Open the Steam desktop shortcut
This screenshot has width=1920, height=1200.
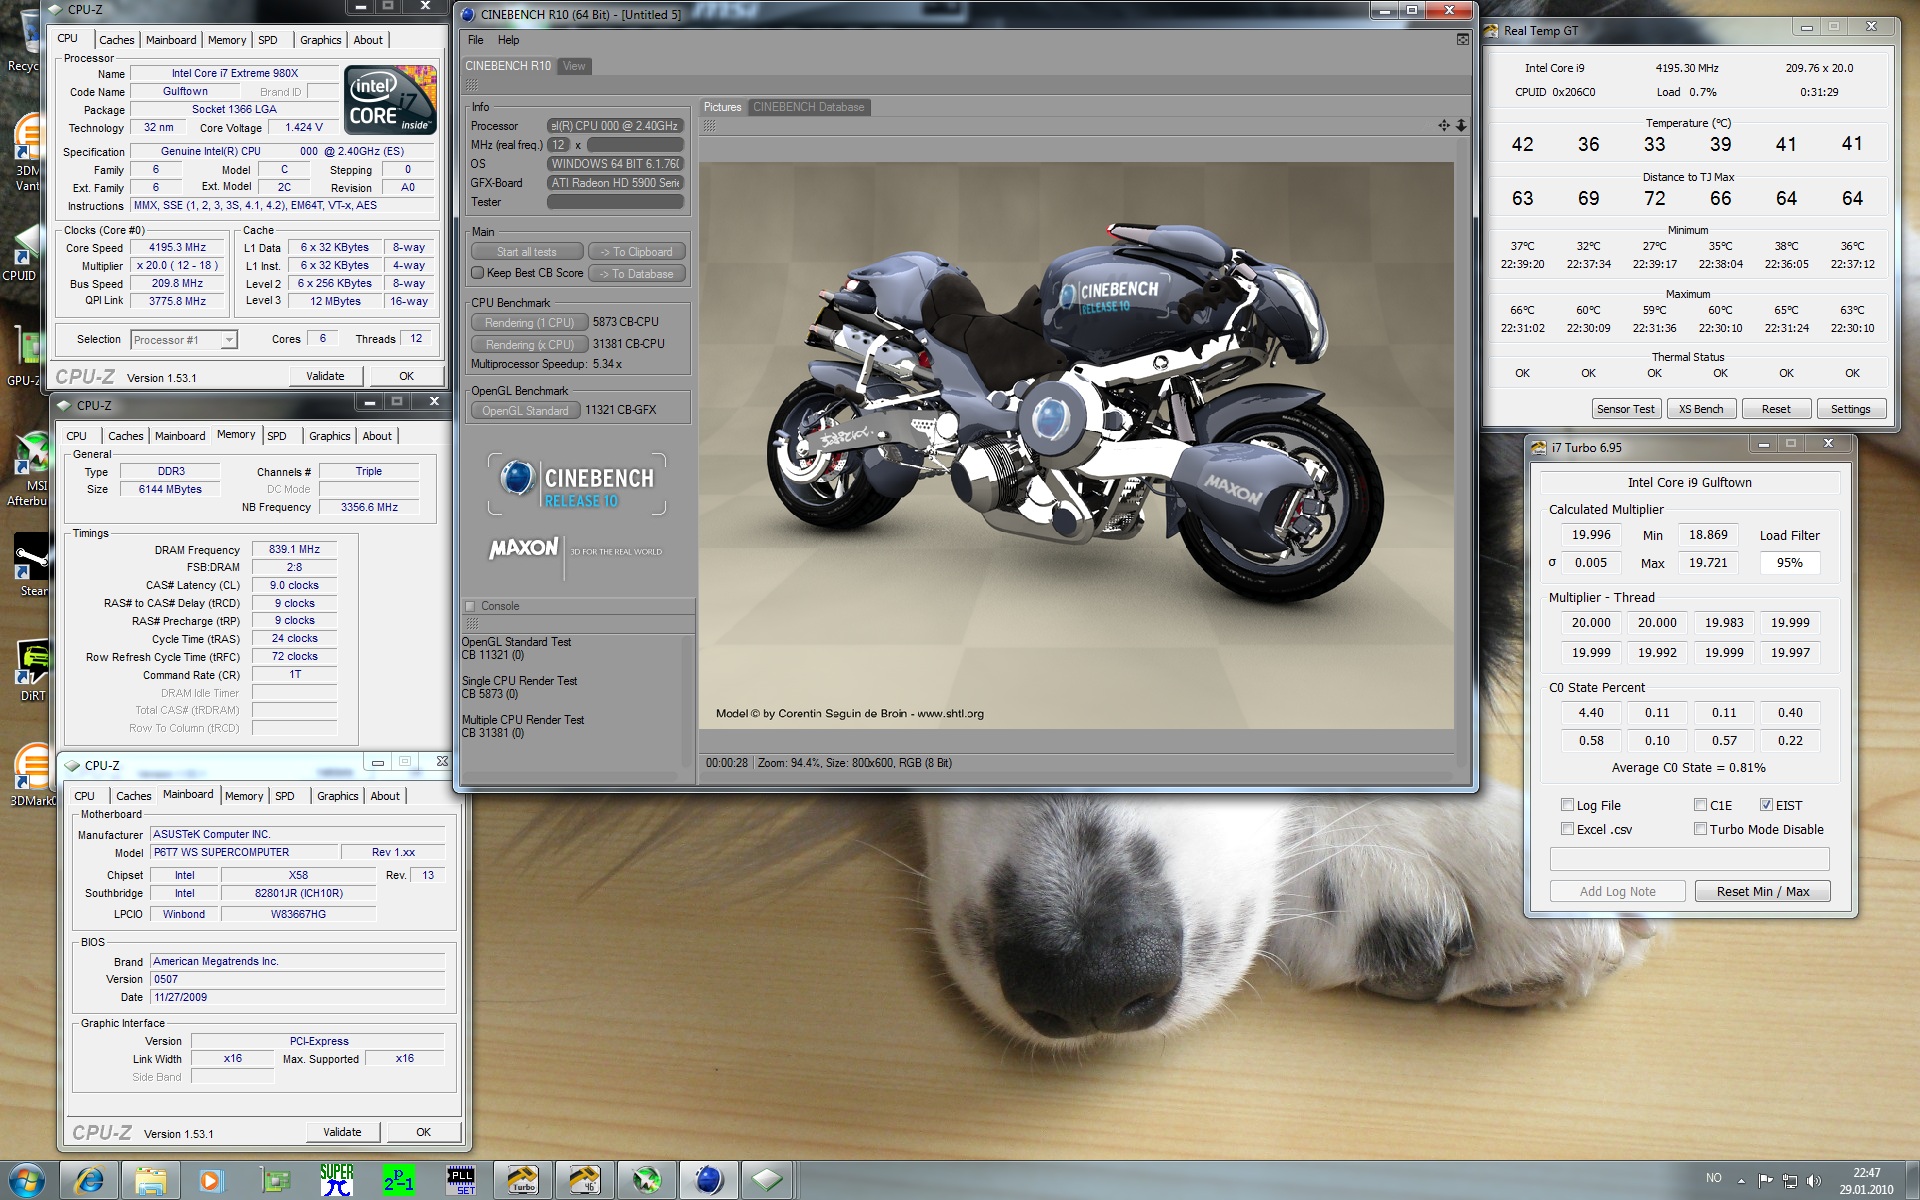32,565
